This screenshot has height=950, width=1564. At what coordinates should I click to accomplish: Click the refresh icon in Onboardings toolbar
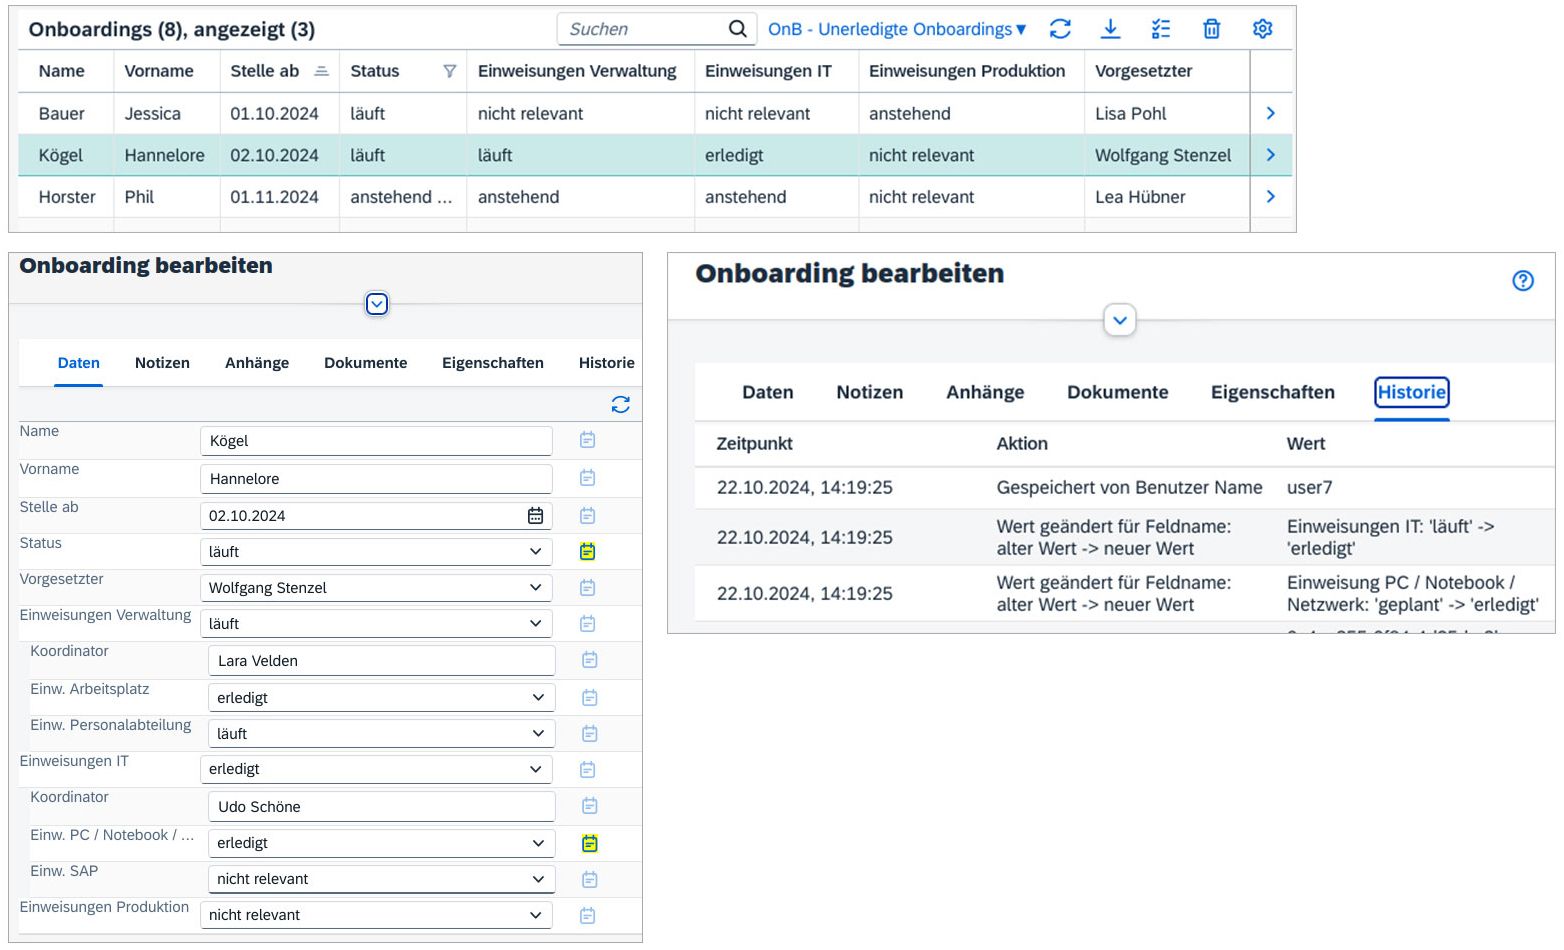coord(1060,29)
